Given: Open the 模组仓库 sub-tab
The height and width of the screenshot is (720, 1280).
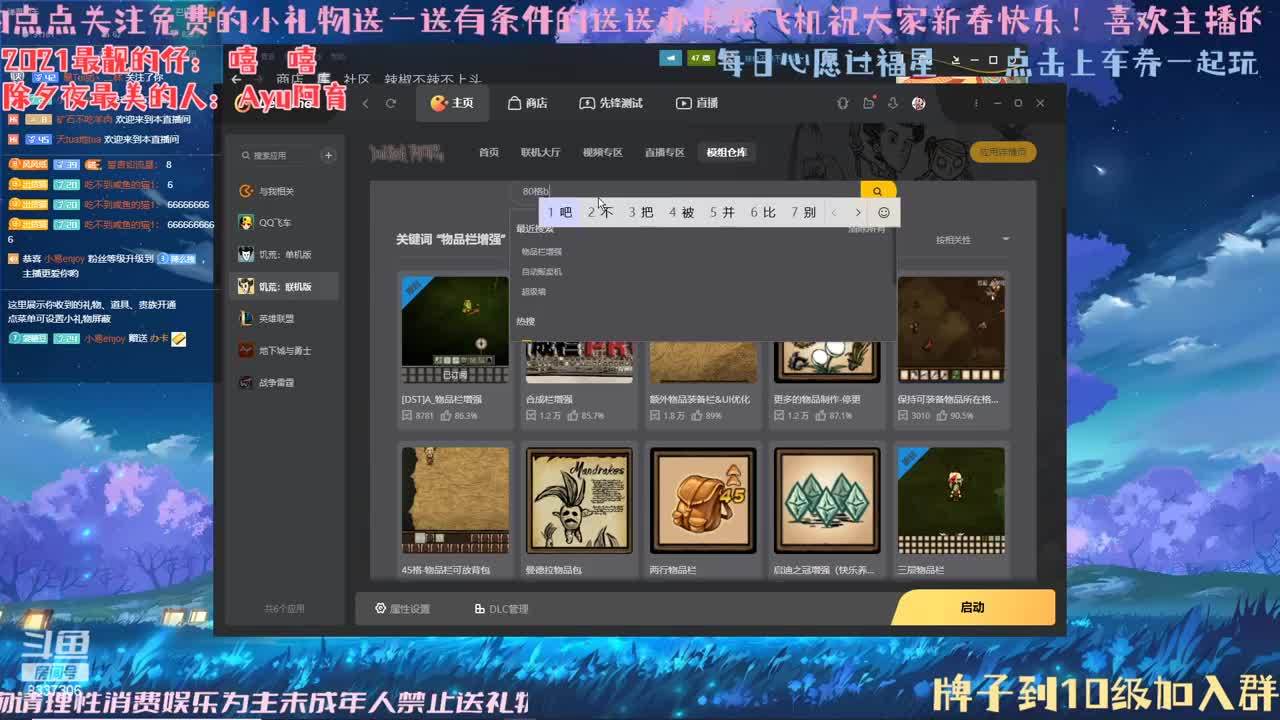Looking at the screenshot, I should coord(727,152).
